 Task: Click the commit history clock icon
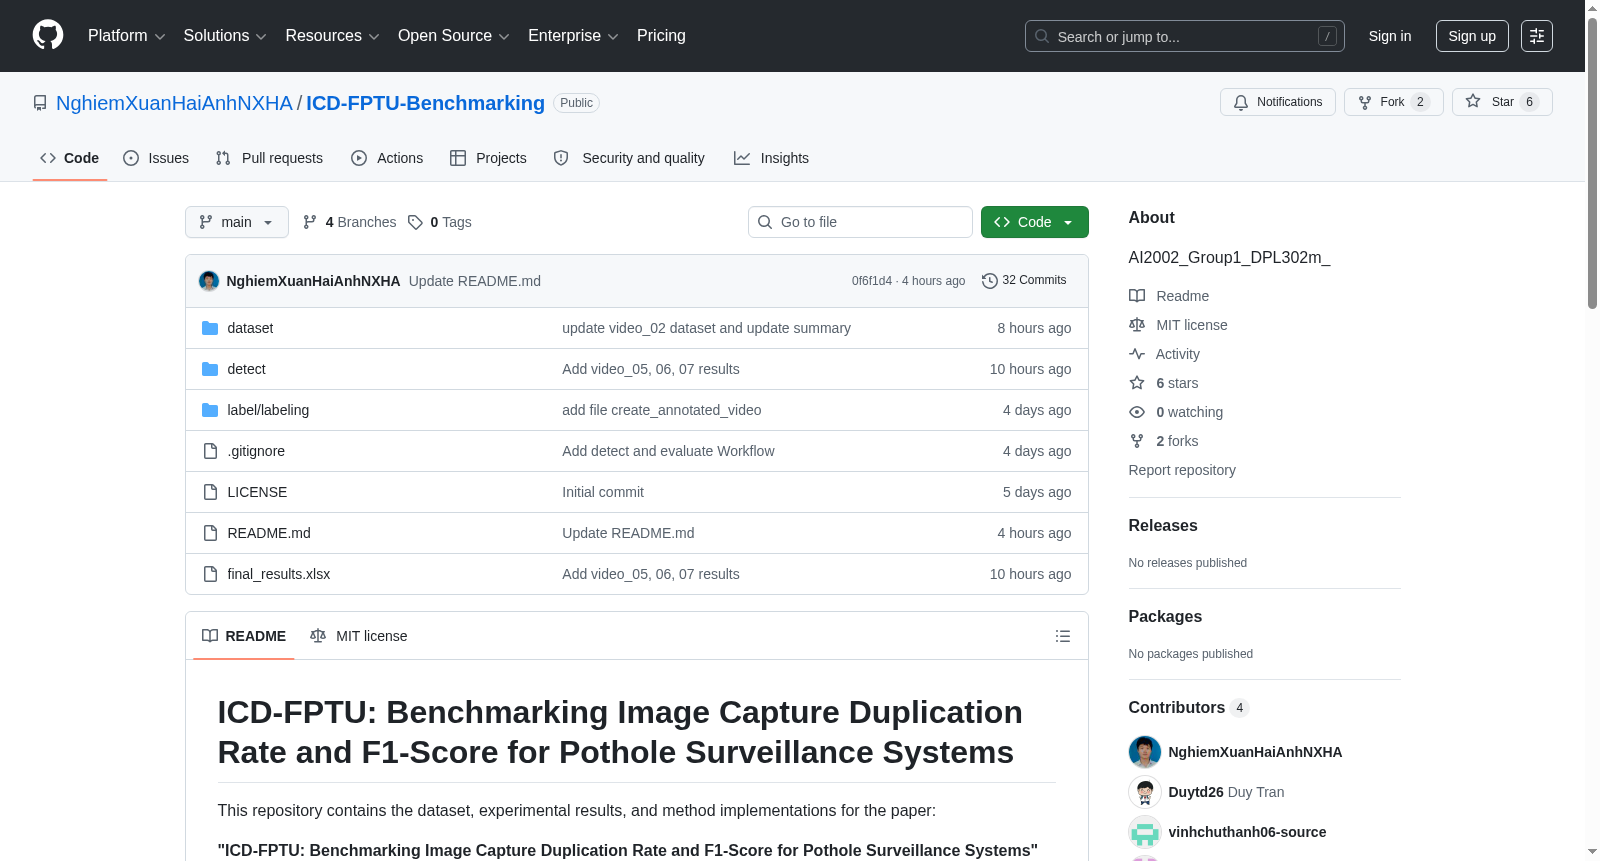click(x=990, y=281)
